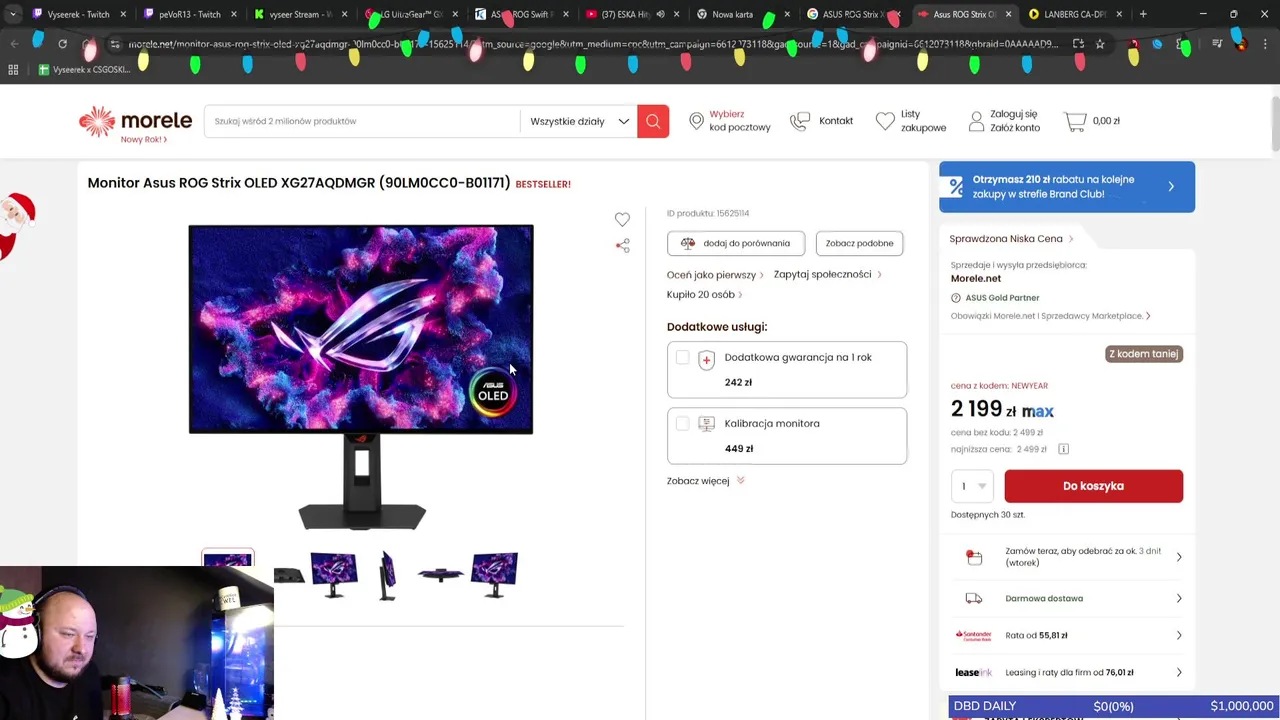Open Brand Club banner arrow

pyautogui.click(x=1171, y=187)
